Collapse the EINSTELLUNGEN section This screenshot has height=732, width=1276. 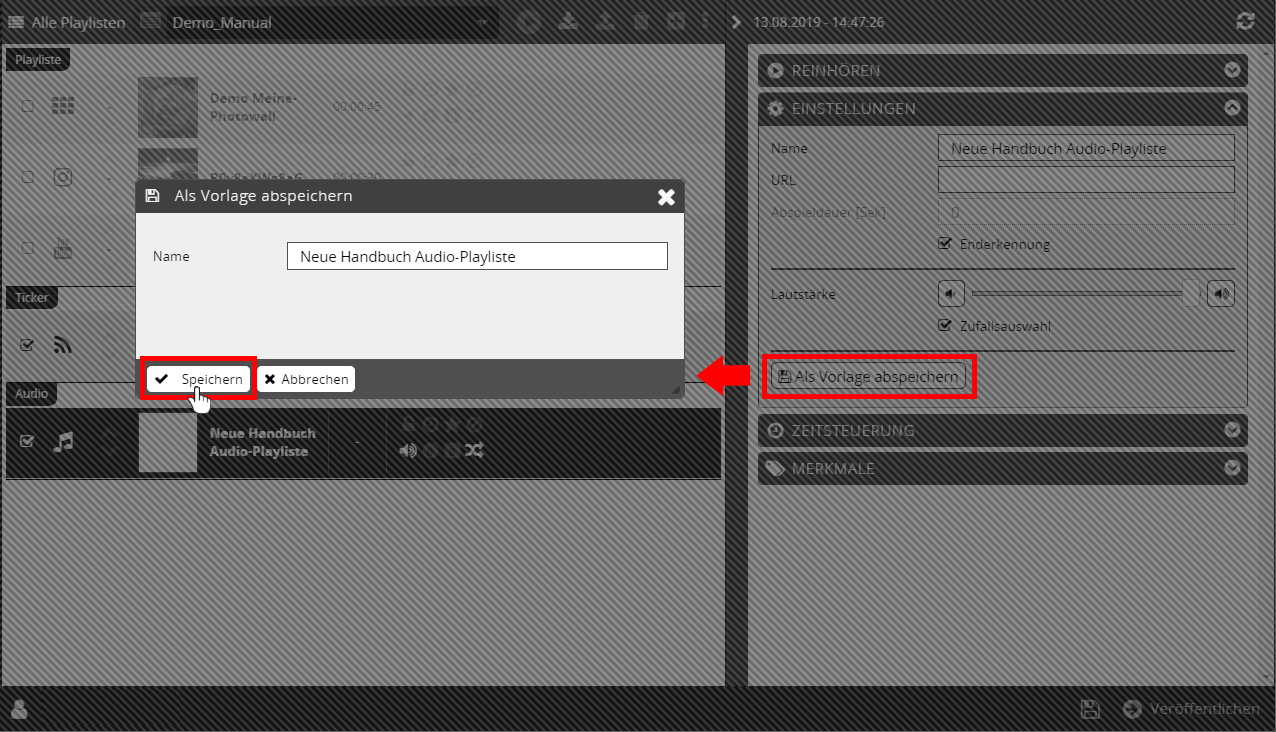coord(1232,109)
